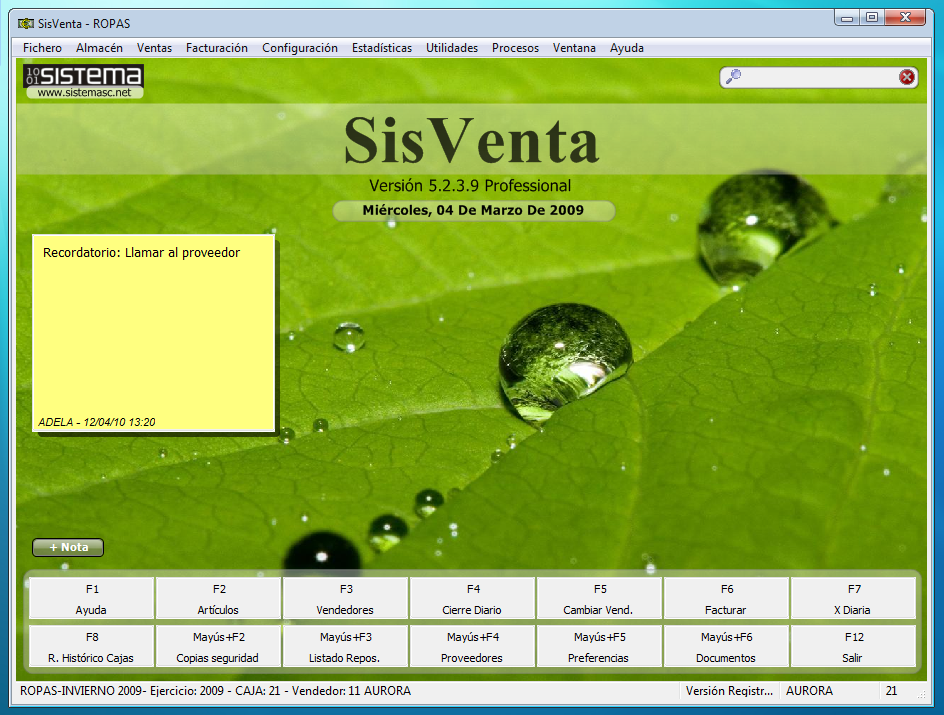Image resolution: width=944 pixels, height=715 pixels.
Task: Click Versión 5.2.3.9 Professional text
Action: tap(470, 186)
